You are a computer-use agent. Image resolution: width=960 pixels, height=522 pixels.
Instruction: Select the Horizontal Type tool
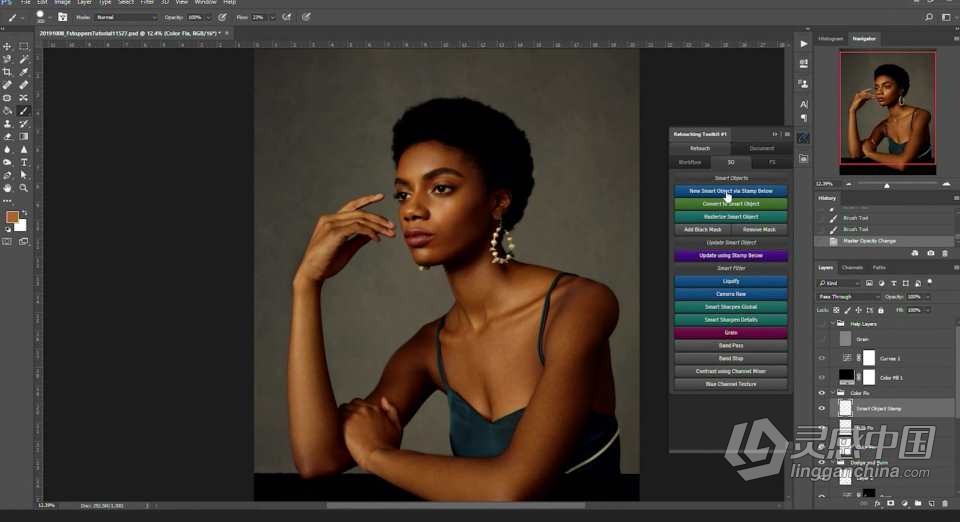(23, 162)
